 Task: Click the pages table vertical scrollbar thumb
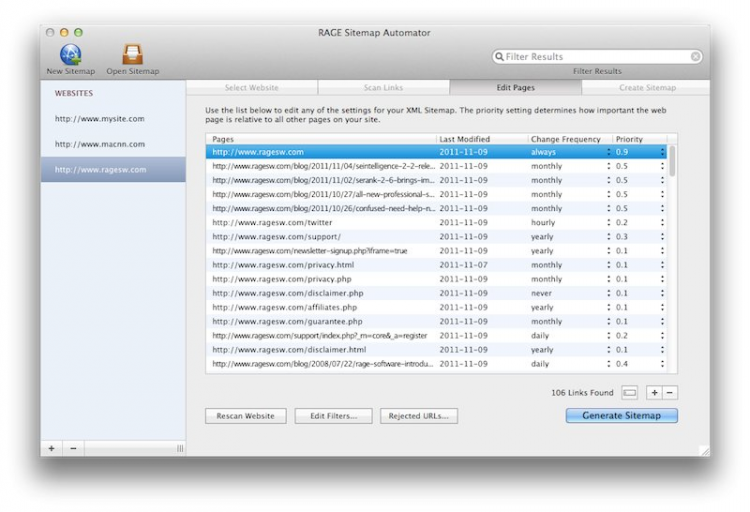[672, 162]
